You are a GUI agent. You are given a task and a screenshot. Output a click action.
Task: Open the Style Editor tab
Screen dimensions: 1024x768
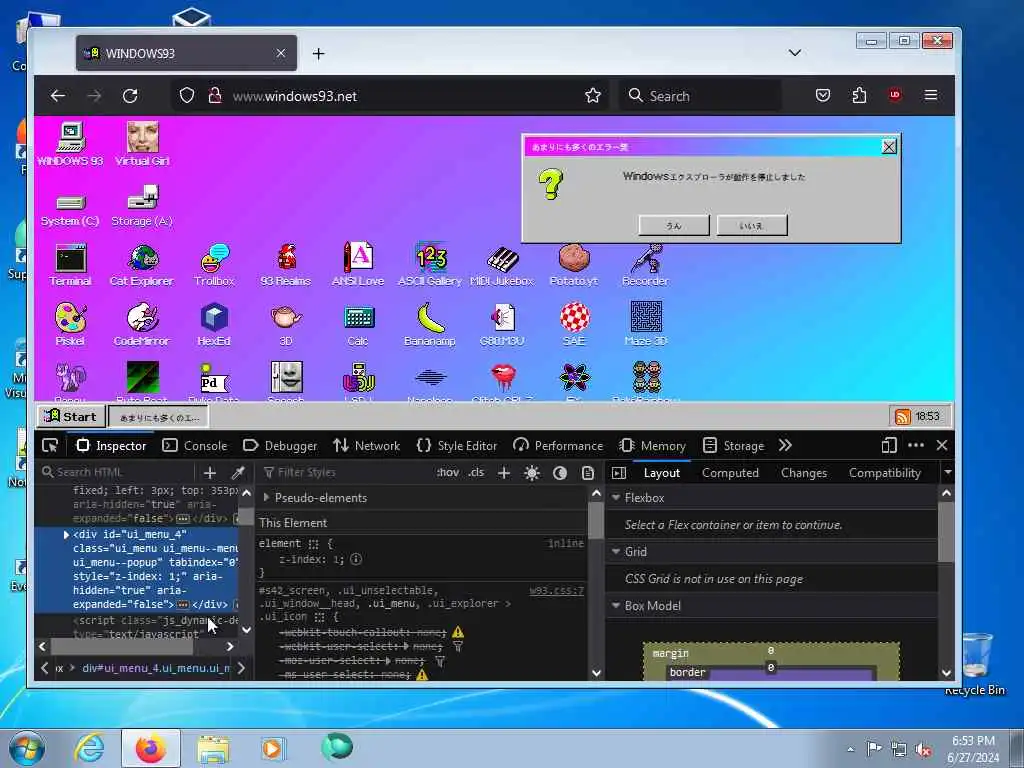(456, 445)
